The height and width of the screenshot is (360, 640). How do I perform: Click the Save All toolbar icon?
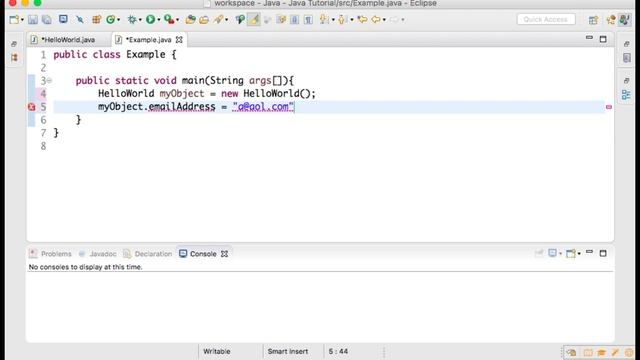47,19
